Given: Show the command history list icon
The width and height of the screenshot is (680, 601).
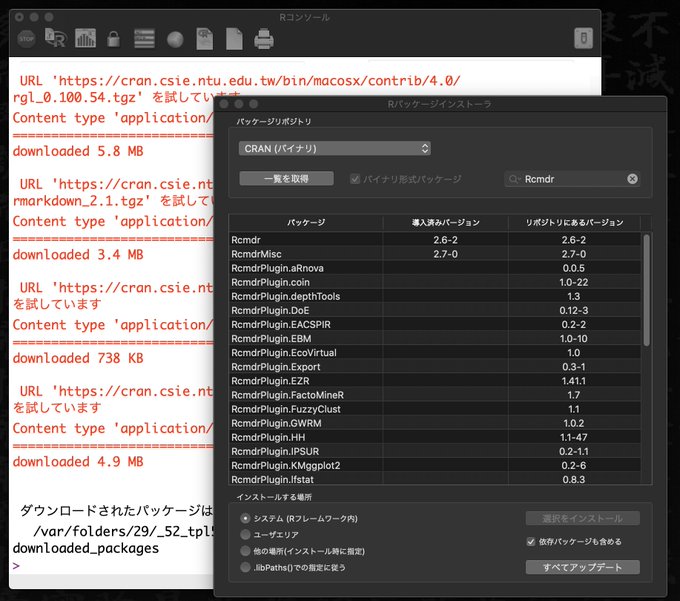Looking at the screenshot, I should (x=144, y=39).
